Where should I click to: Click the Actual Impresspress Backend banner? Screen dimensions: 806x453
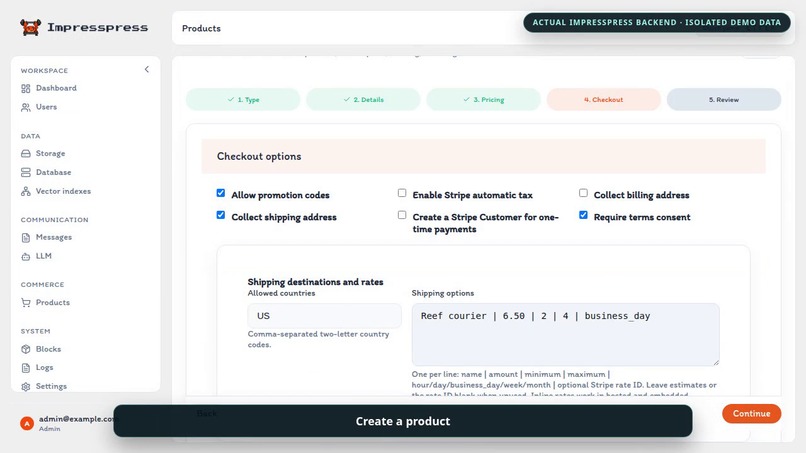click(x=656, y=23)
